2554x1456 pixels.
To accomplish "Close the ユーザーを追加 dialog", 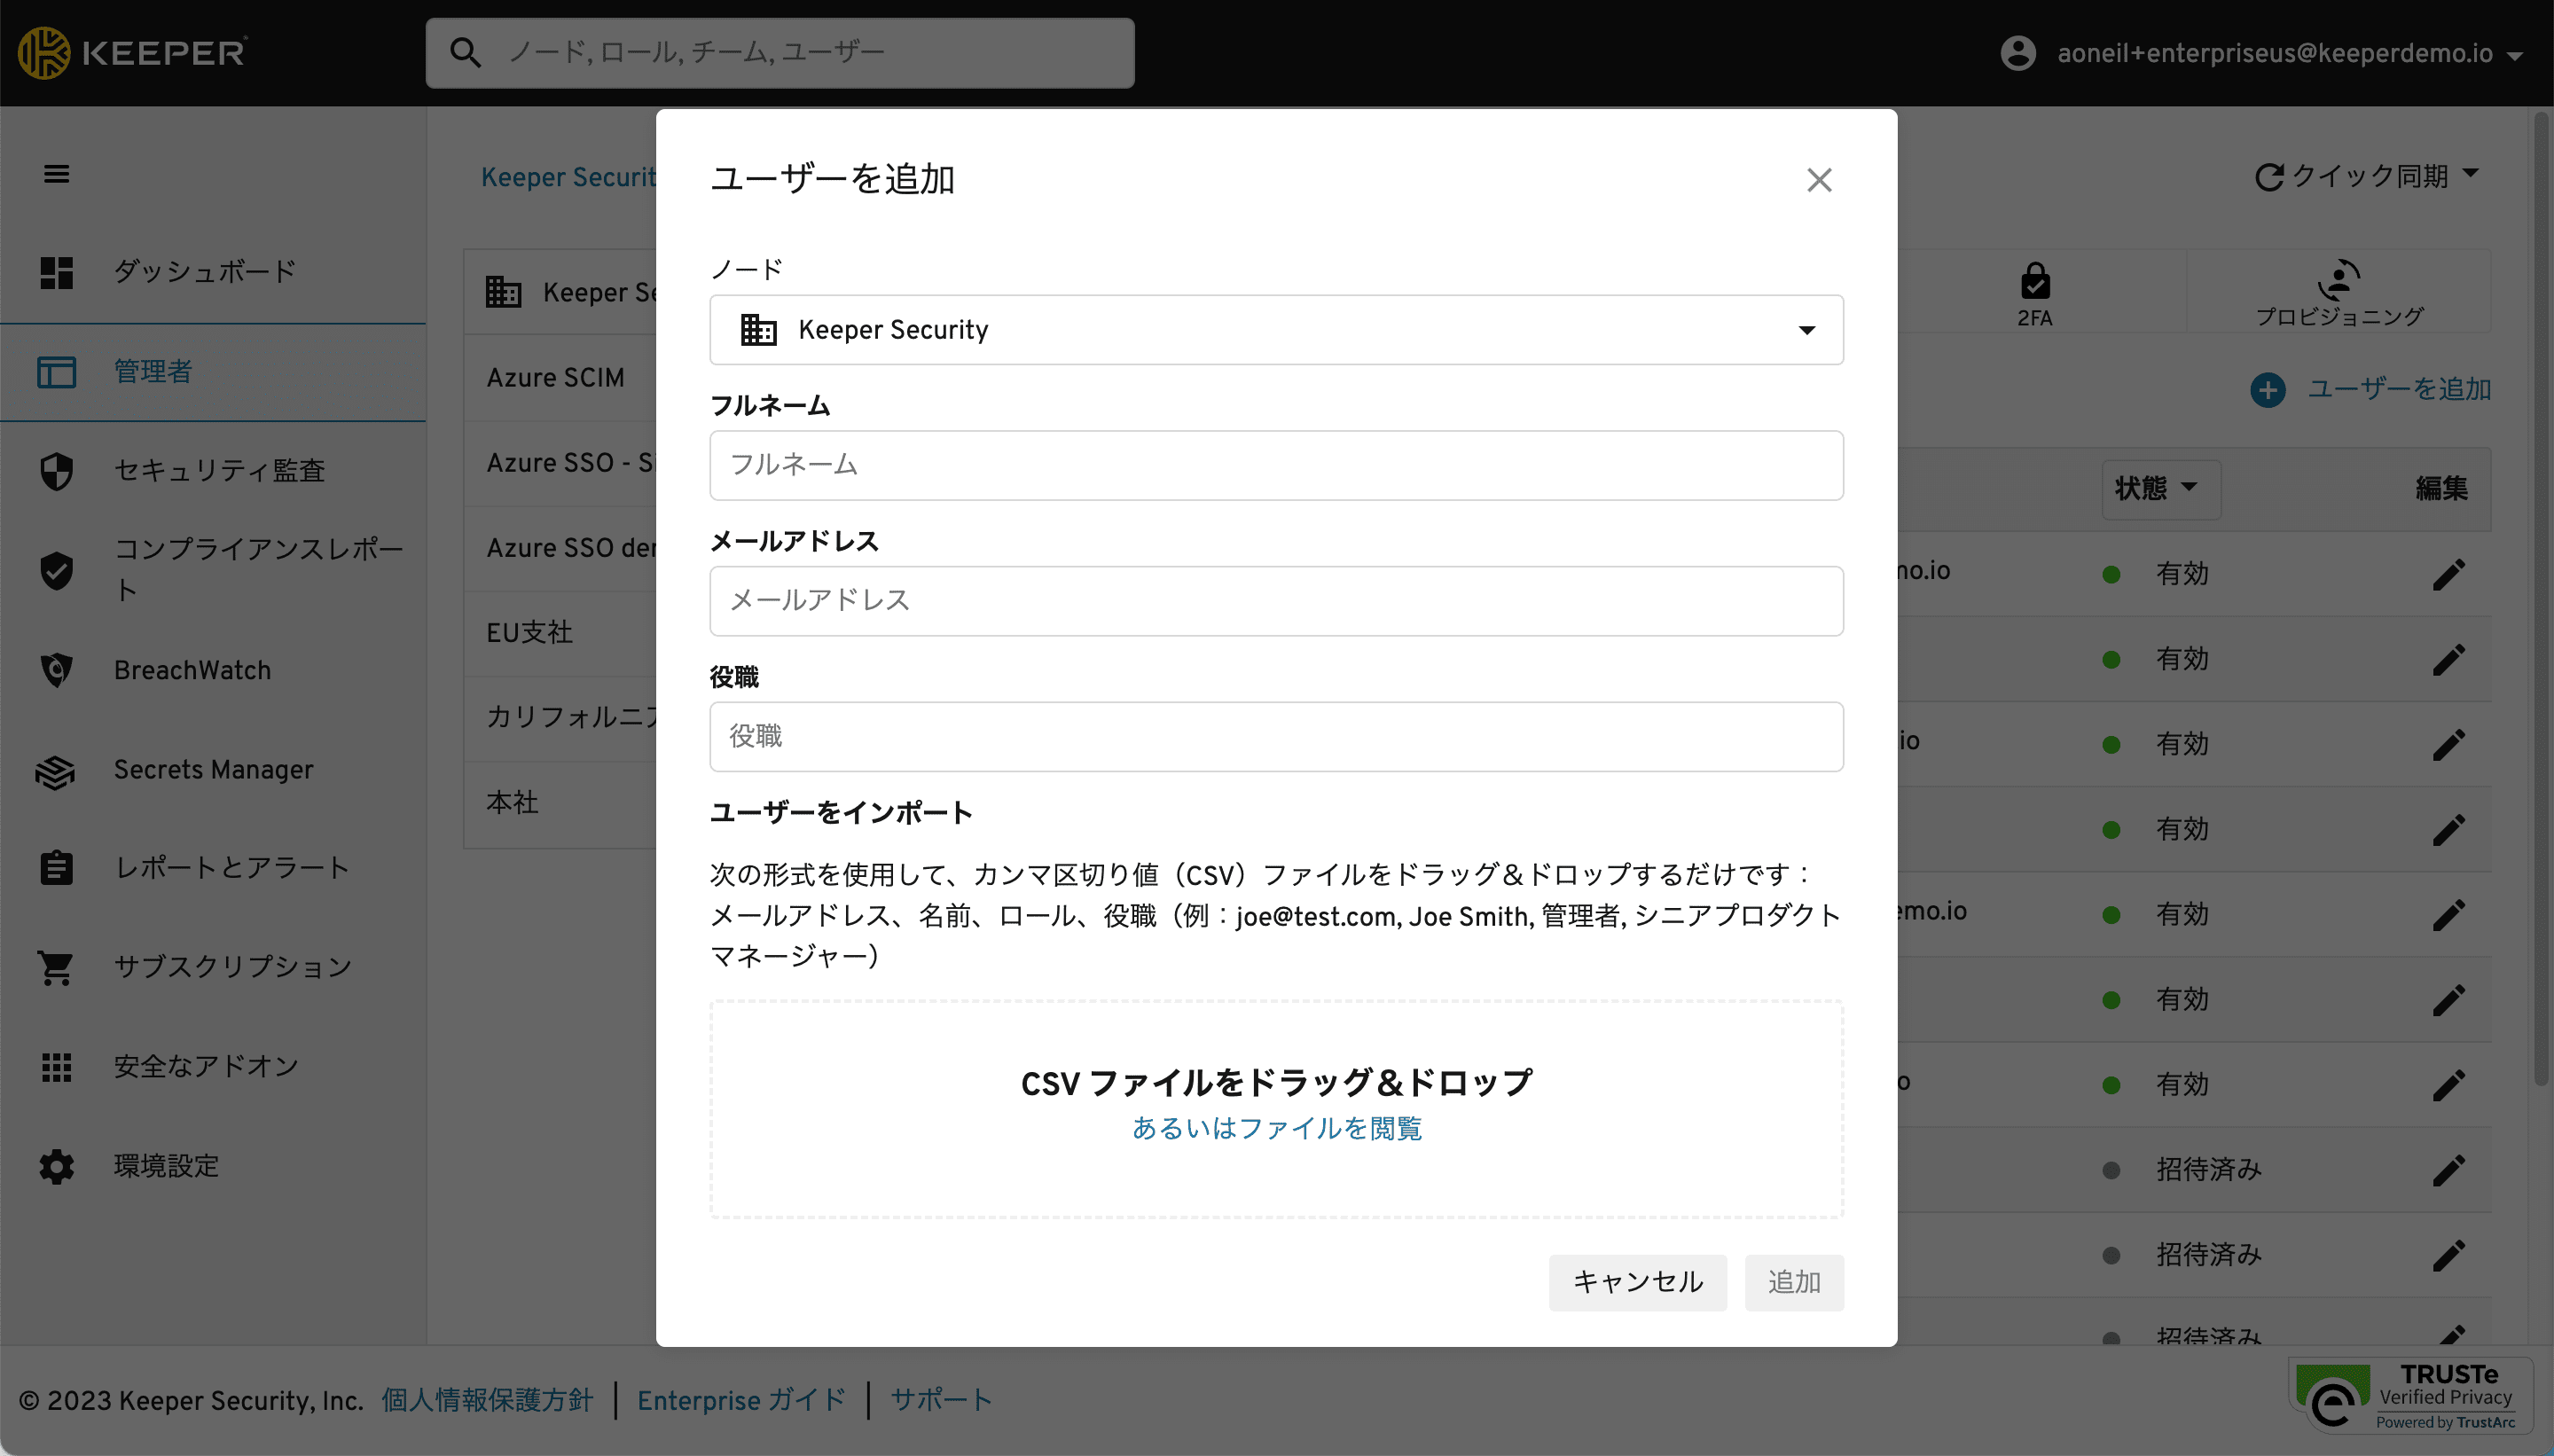I will tap(1818, 180).
